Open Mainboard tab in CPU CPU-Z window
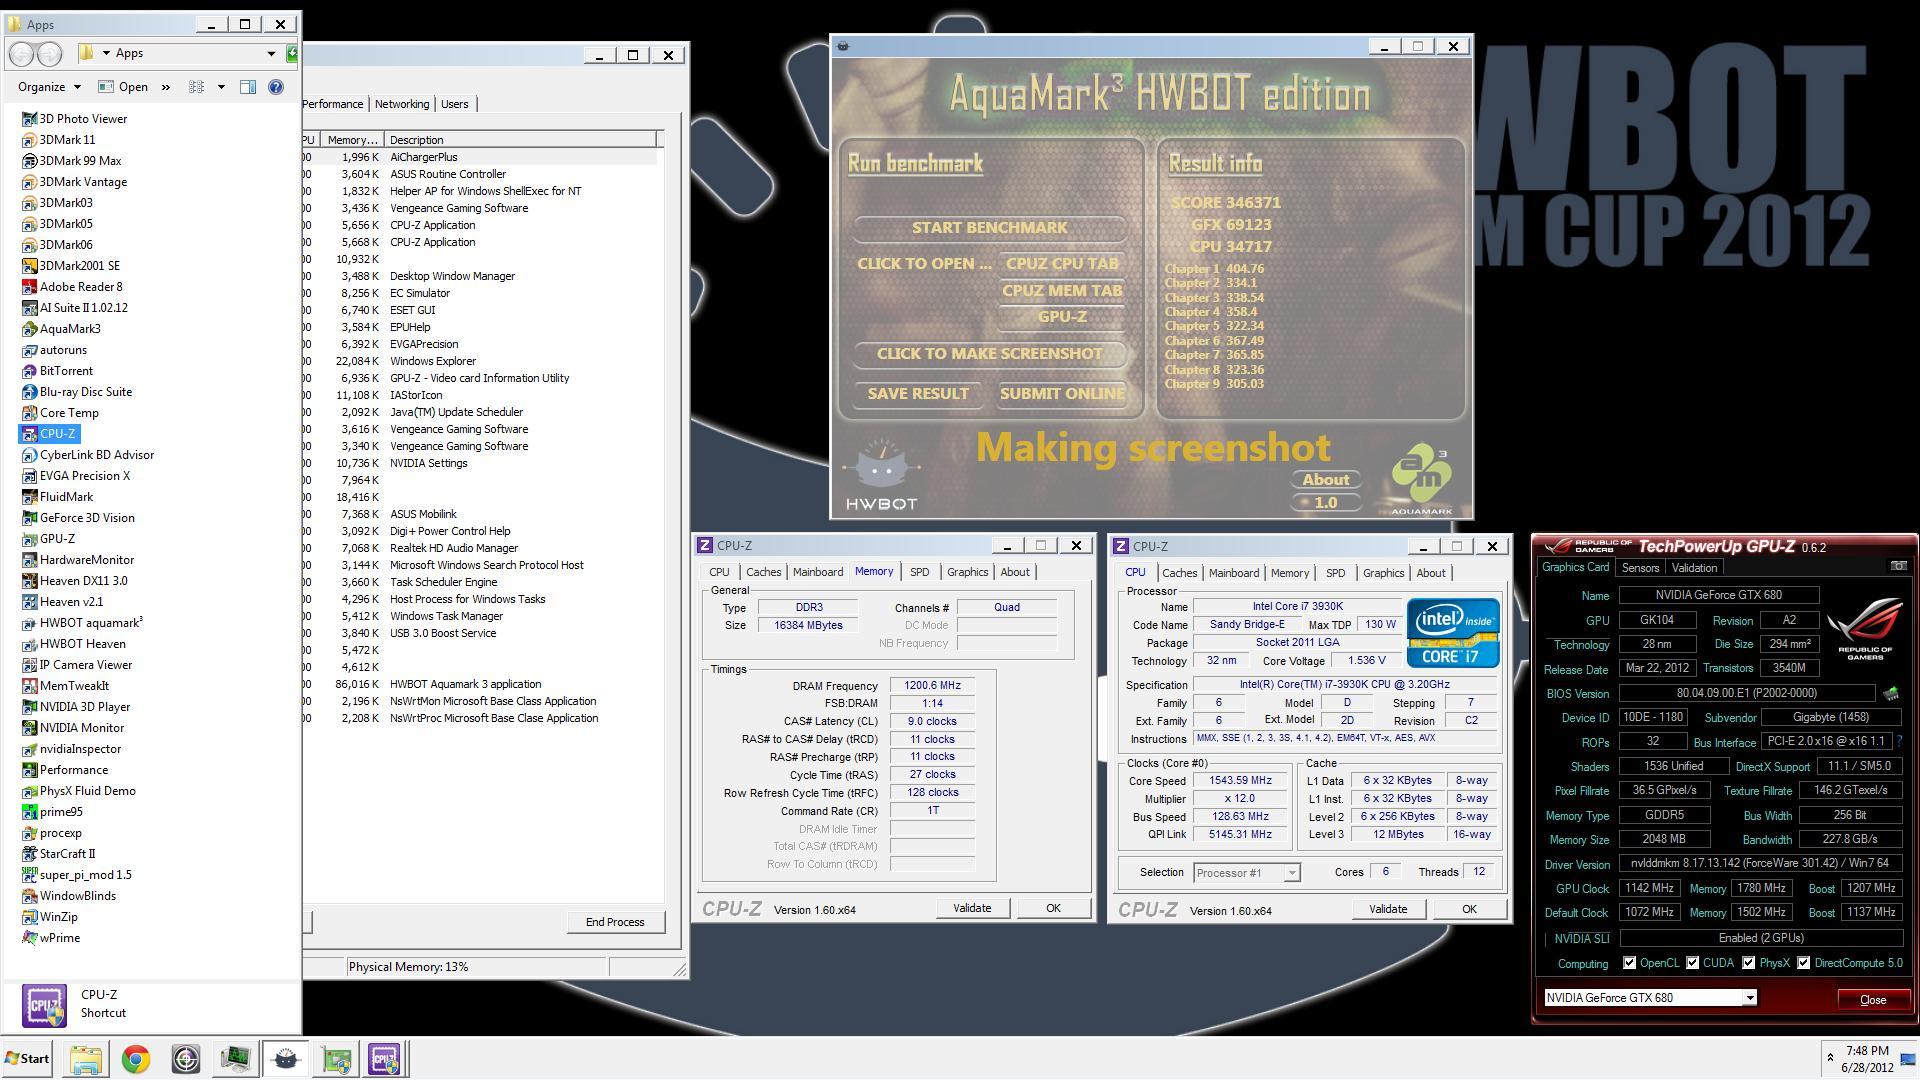 pyautogui.click(x=1233, y=573)
